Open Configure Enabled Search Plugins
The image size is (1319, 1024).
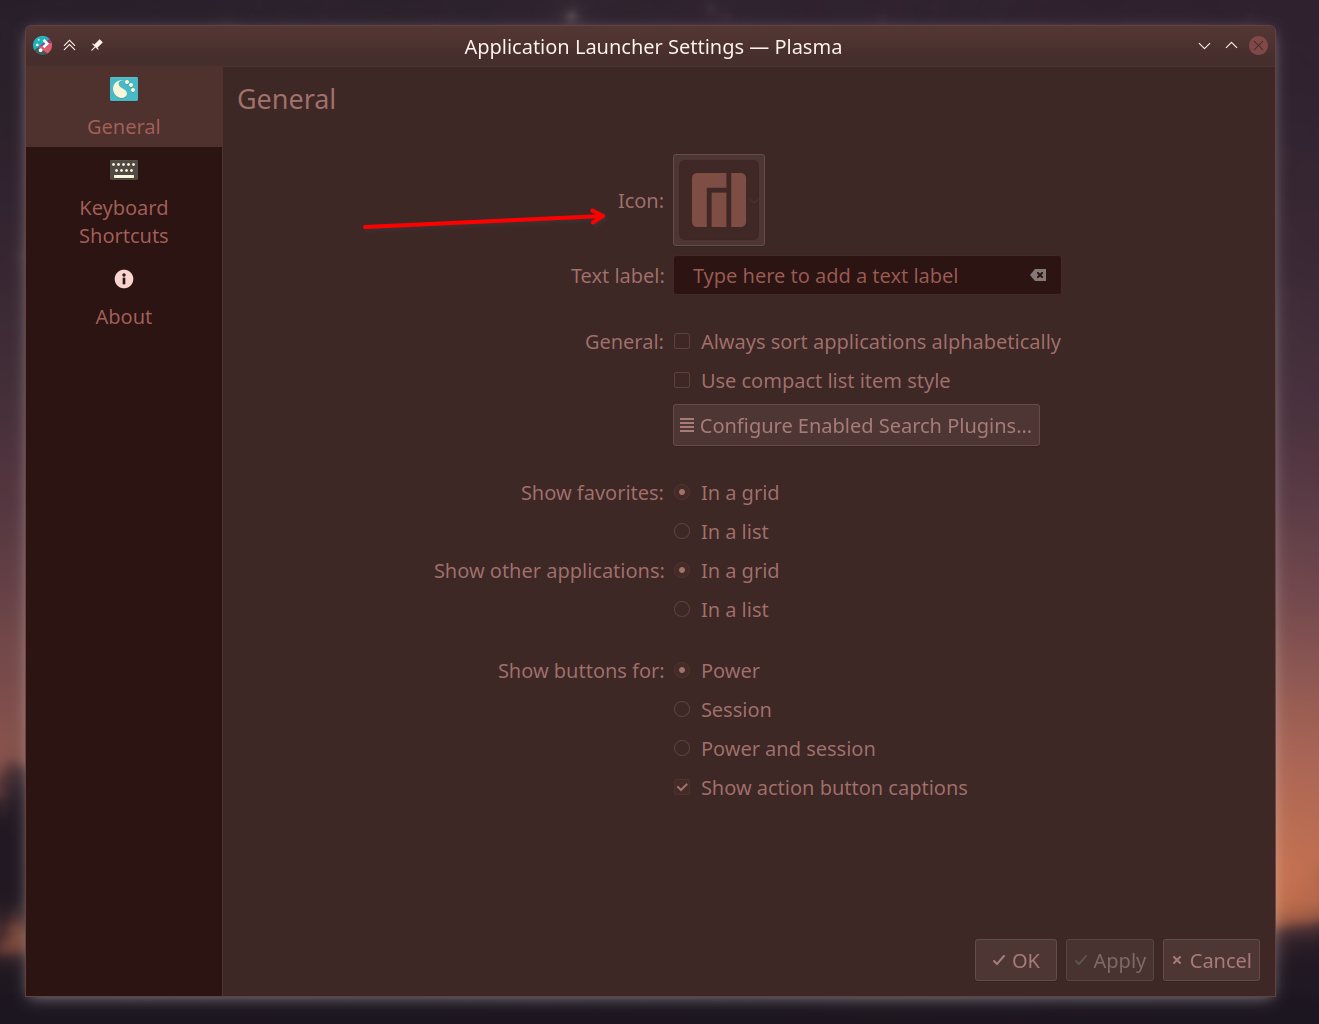pyautogui.click(x=856, y=425)
